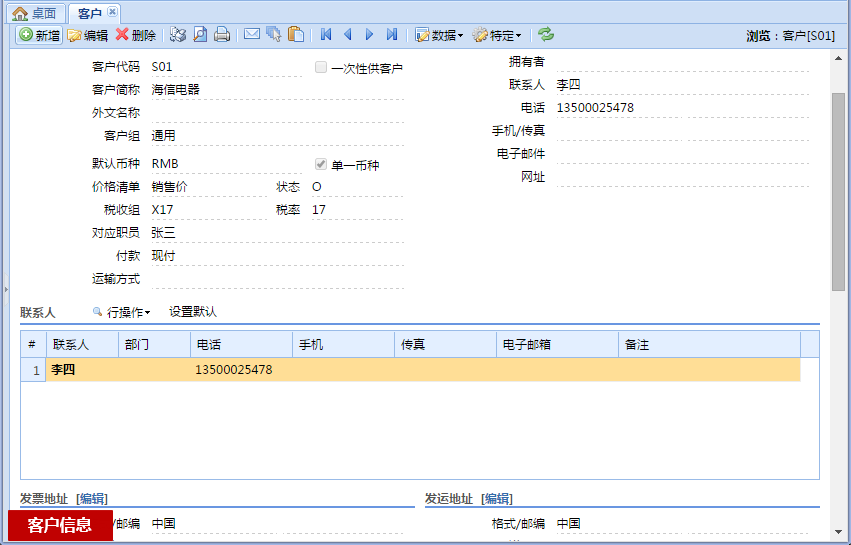Viewport: 851px width, 545px height.
Task: Click the email envelope icon
Action: click(252, 35)
